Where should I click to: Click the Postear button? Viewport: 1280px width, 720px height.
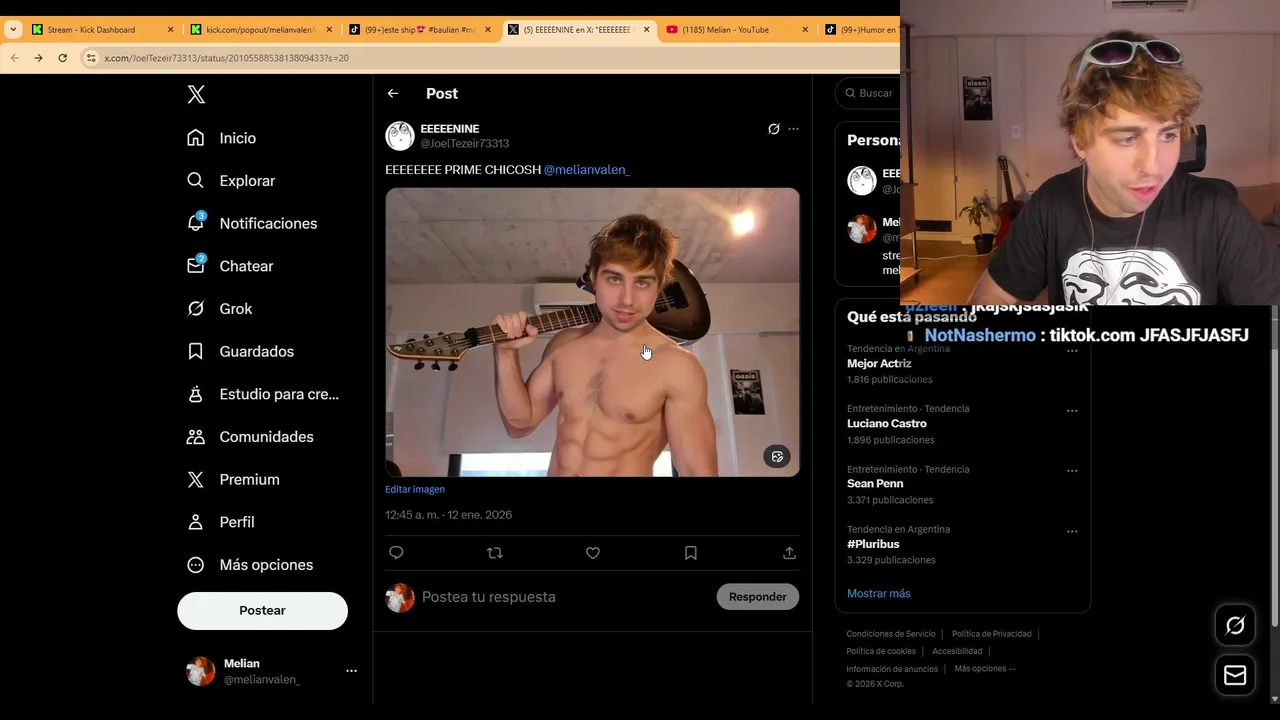[262, 610]
